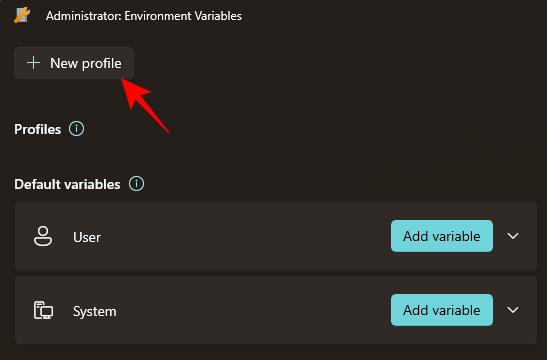This screenshot has width=547, height=360.
Task: Click the Environment Variables app icon
Action: (22, 15)
